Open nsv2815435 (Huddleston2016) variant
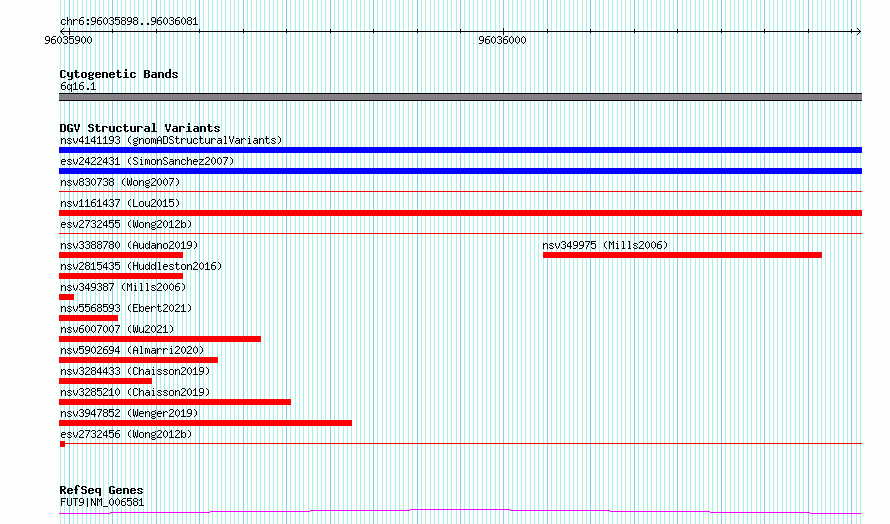 point(141,266)
